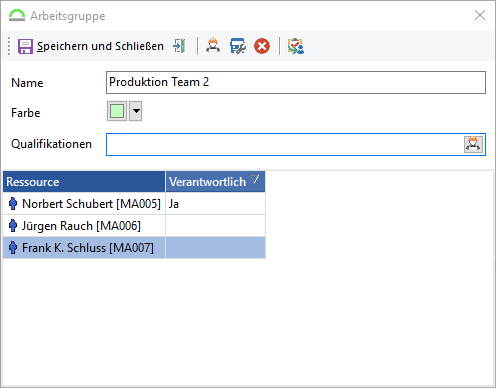This screenshot has height=388, width=496.
Task: Click Verantwortlich cell for Jürgen Rauch
Action: click(215, 226)
